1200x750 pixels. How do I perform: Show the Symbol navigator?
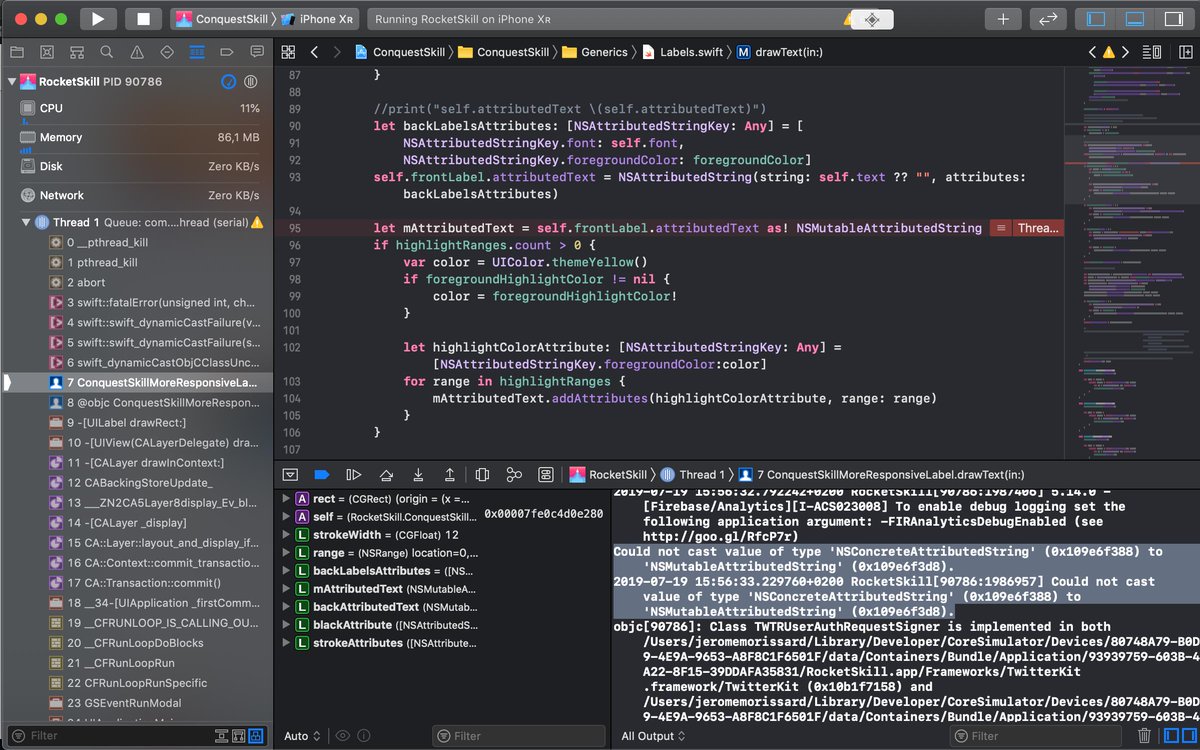(x=76, y=51)
